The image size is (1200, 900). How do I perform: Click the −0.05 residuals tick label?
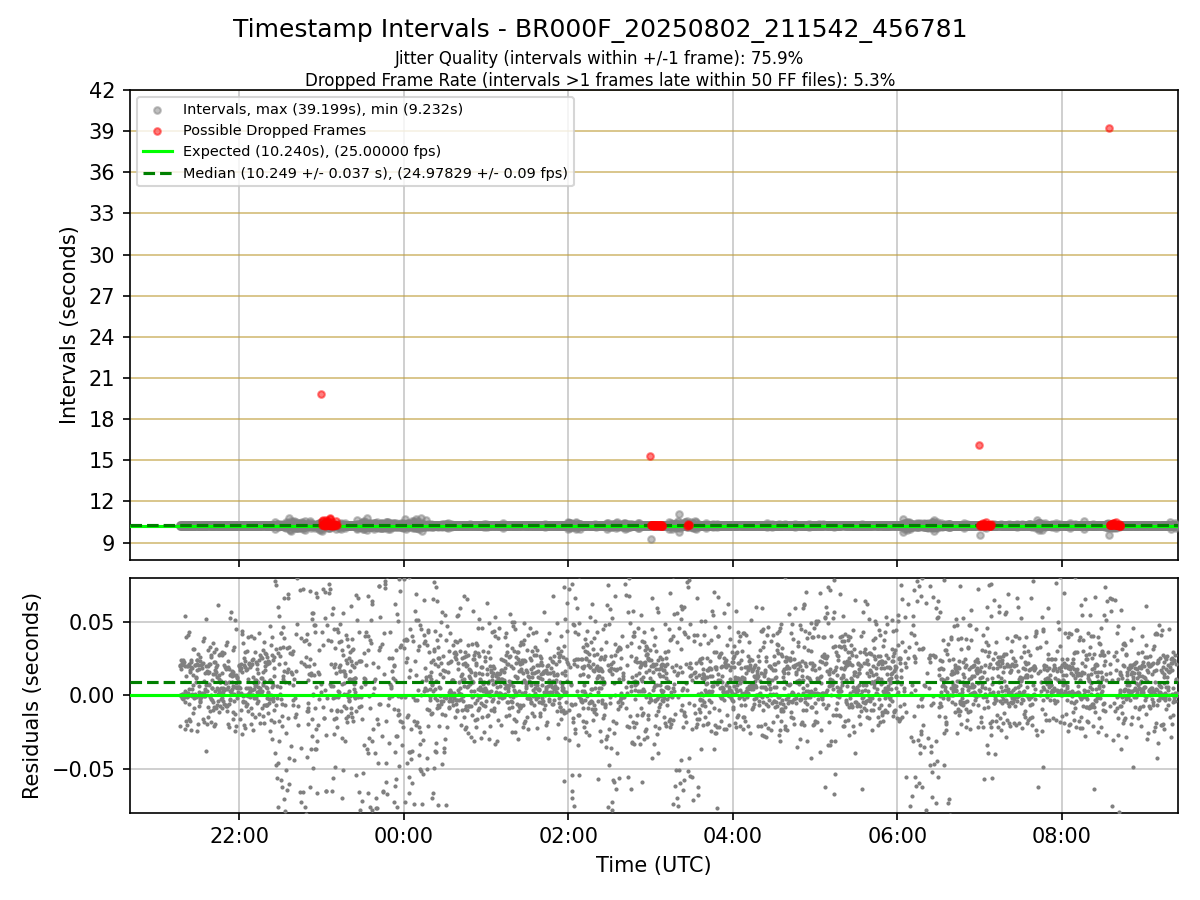pyautogui.click(x=82, y=769)
